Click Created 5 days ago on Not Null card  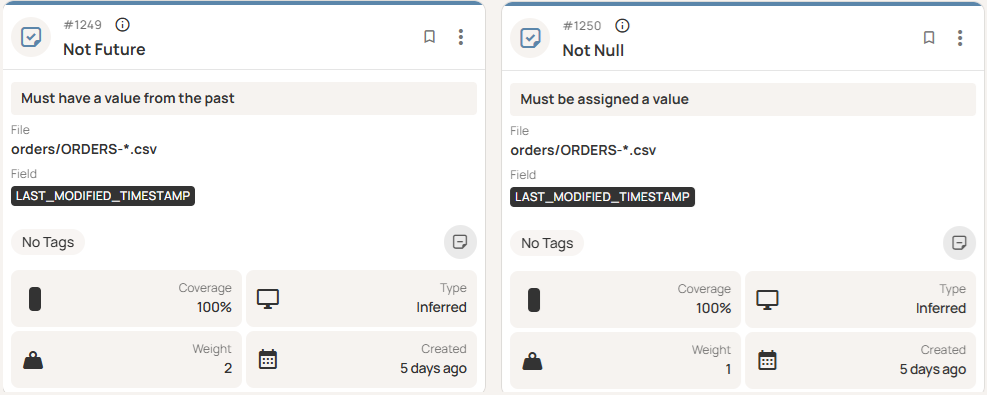(x=933, y=369)
